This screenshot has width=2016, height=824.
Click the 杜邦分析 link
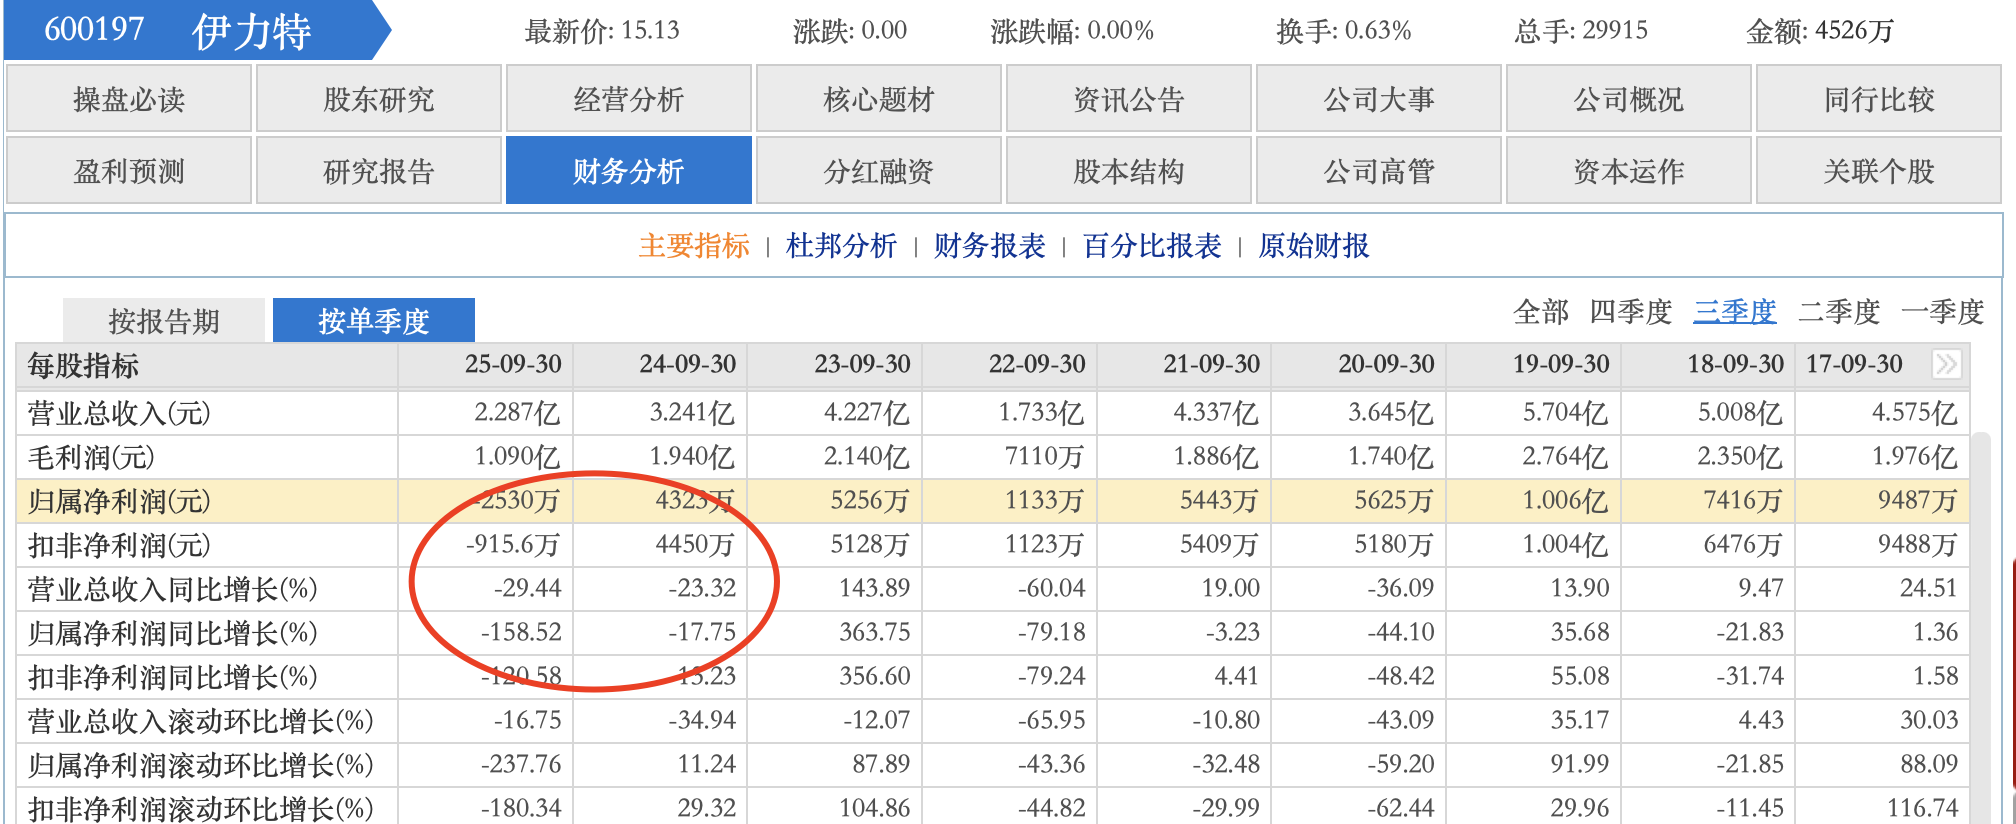coord(841,246)
